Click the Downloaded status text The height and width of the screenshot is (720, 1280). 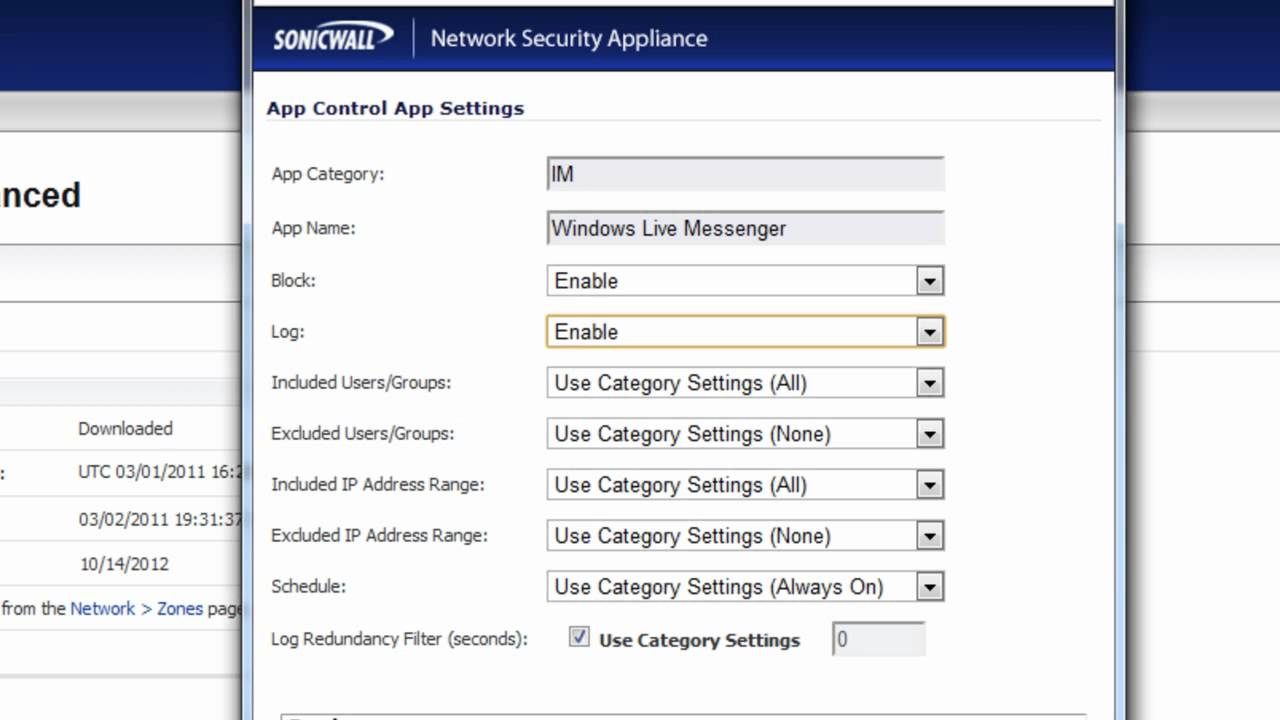[x=125, y=428]
